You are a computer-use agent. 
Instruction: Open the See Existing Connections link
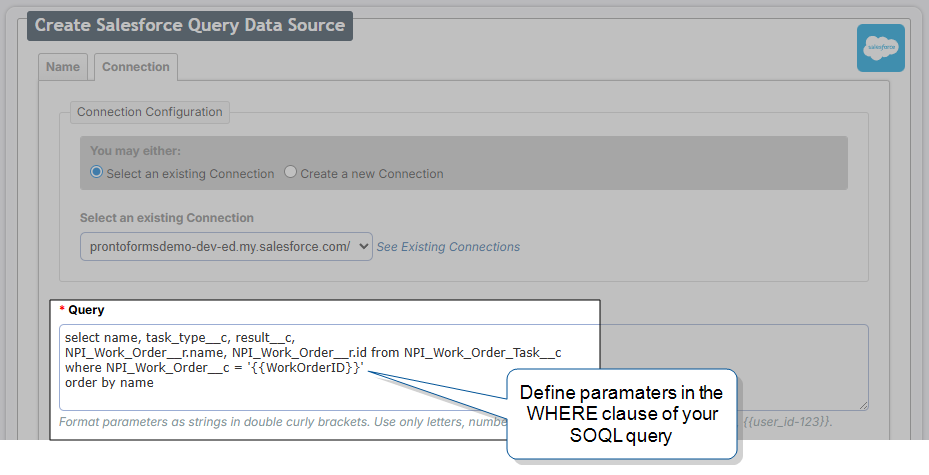[448, 247]
